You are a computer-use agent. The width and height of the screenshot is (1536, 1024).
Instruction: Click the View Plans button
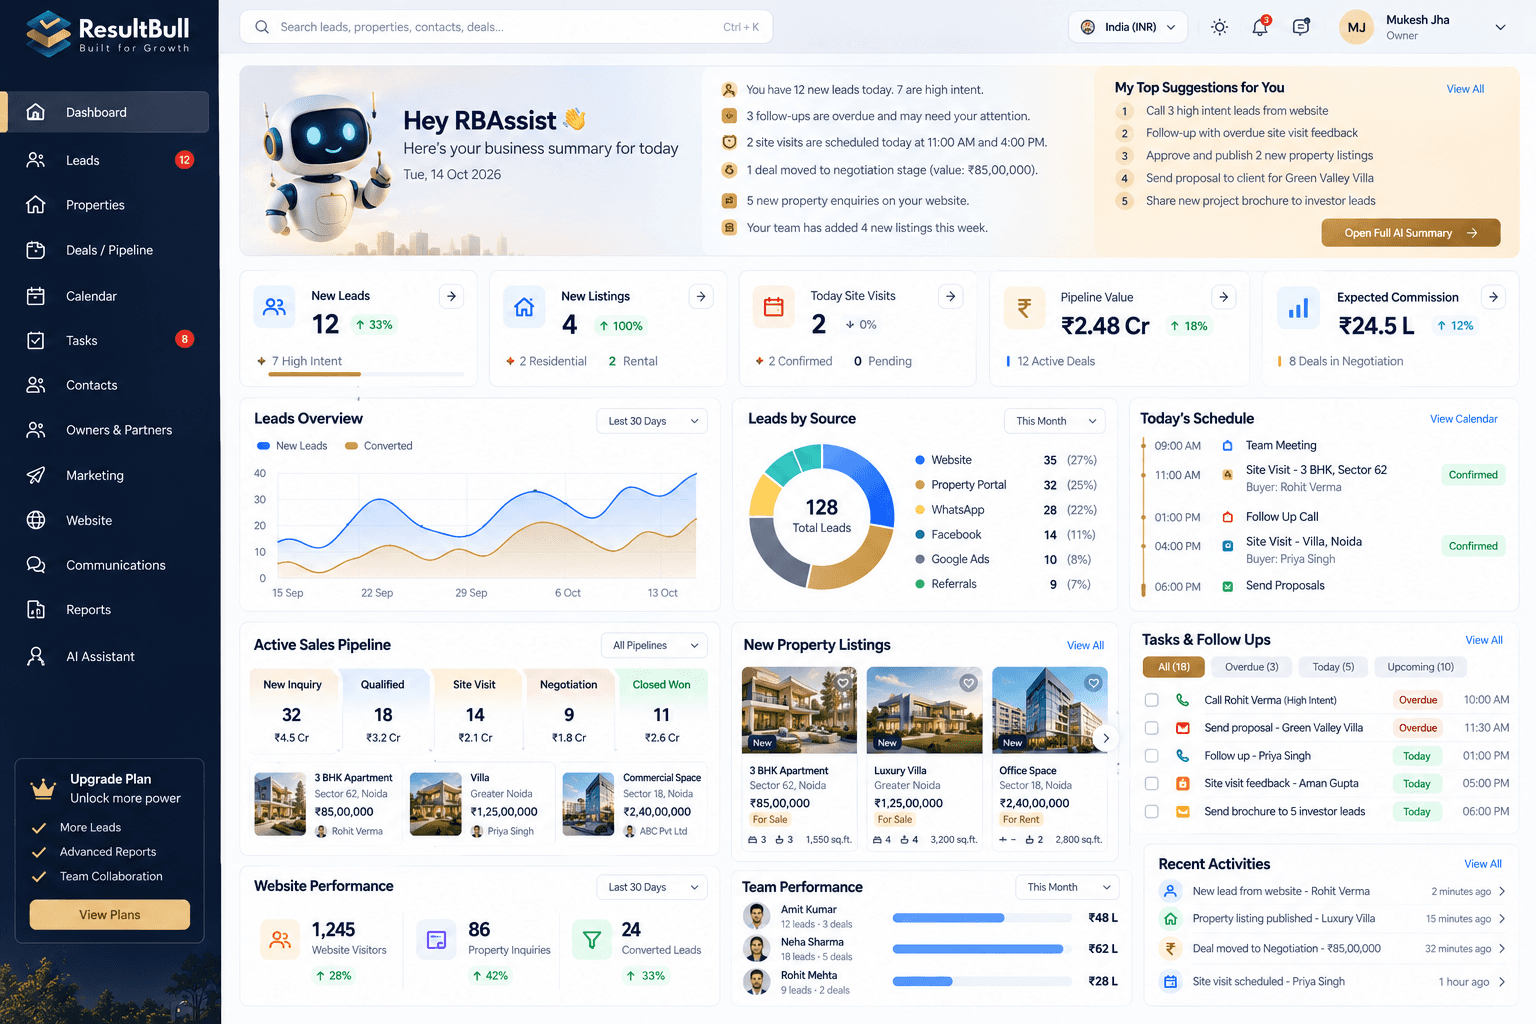[110, 915]
